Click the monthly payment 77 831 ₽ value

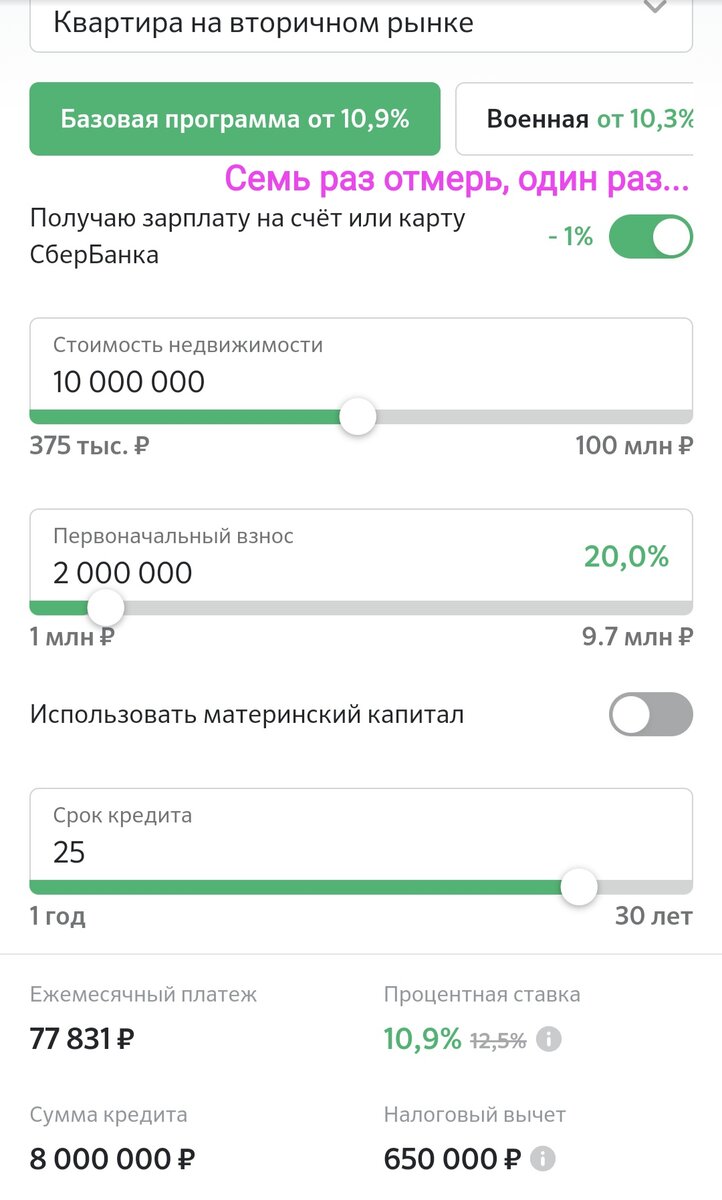pos(82,1039)
